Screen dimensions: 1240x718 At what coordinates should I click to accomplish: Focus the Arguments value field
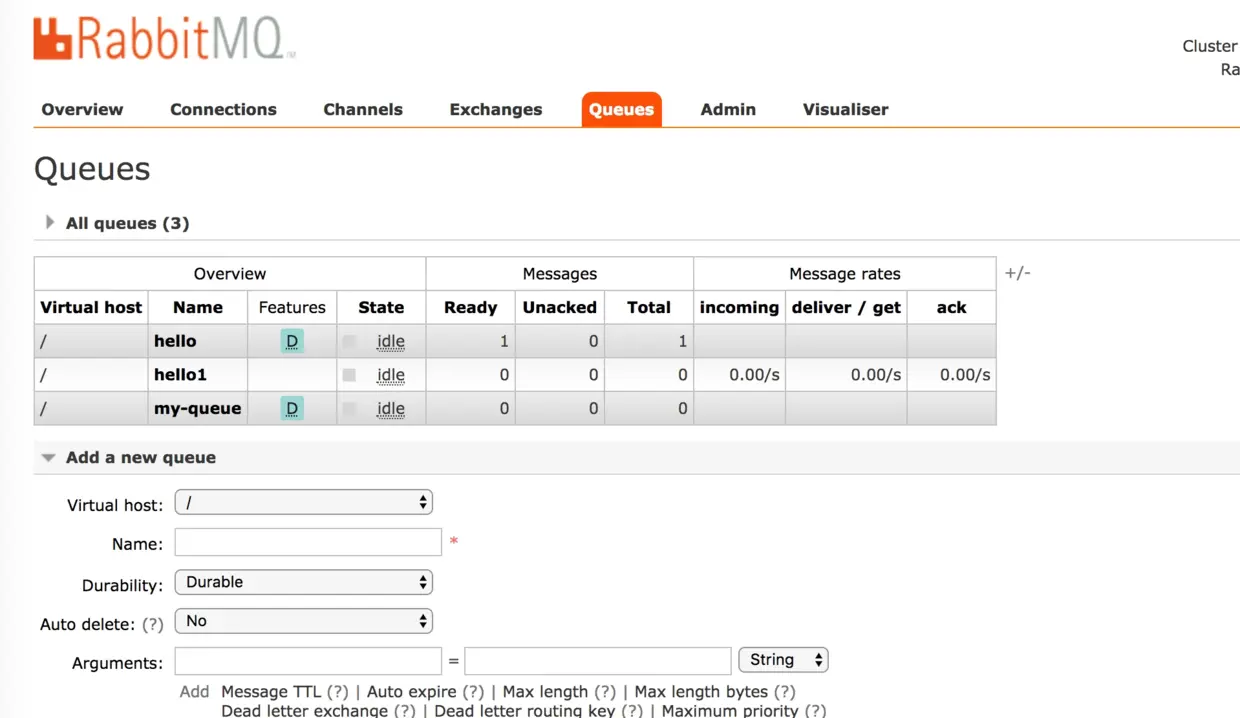pos(598,660)
